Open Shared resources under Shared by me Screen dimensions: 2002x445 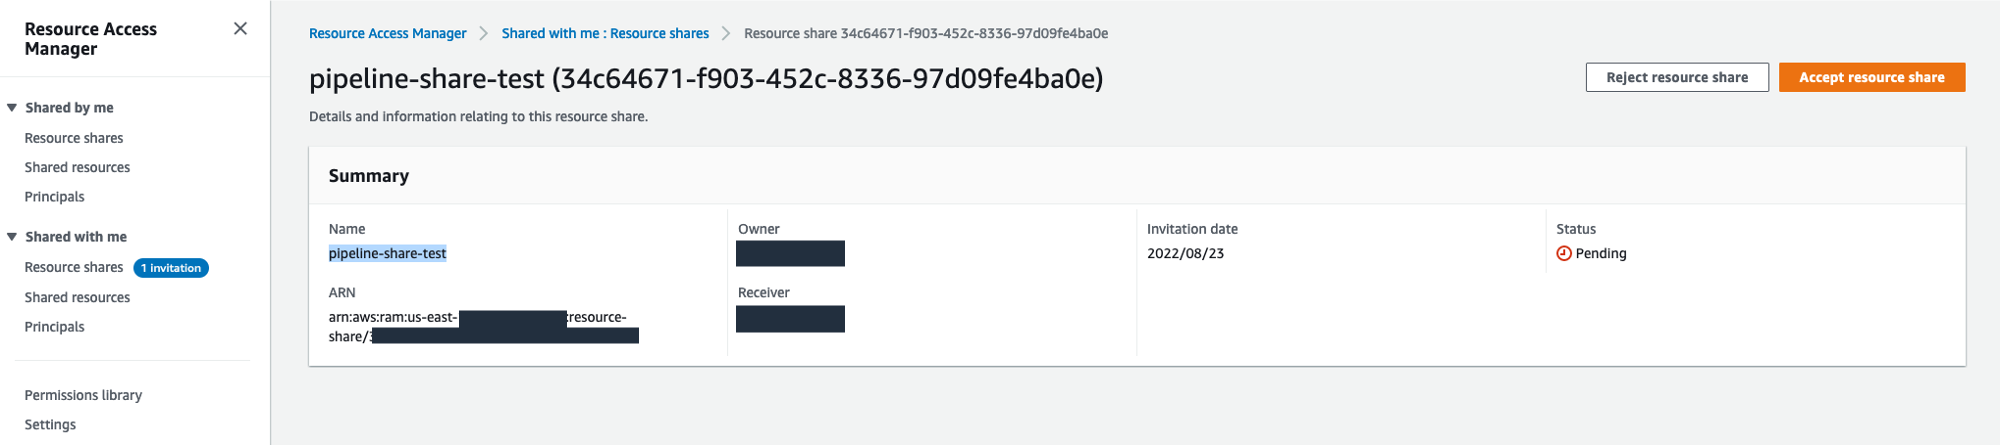point(77,167)
